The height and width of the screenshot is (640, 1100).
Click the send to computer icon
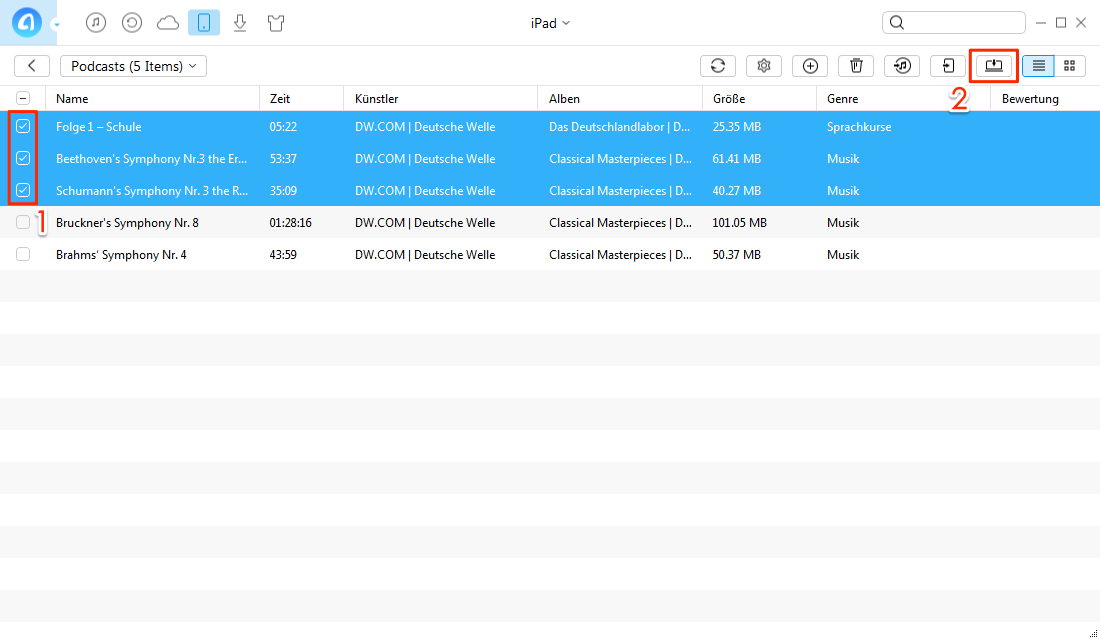click(994, 66)
